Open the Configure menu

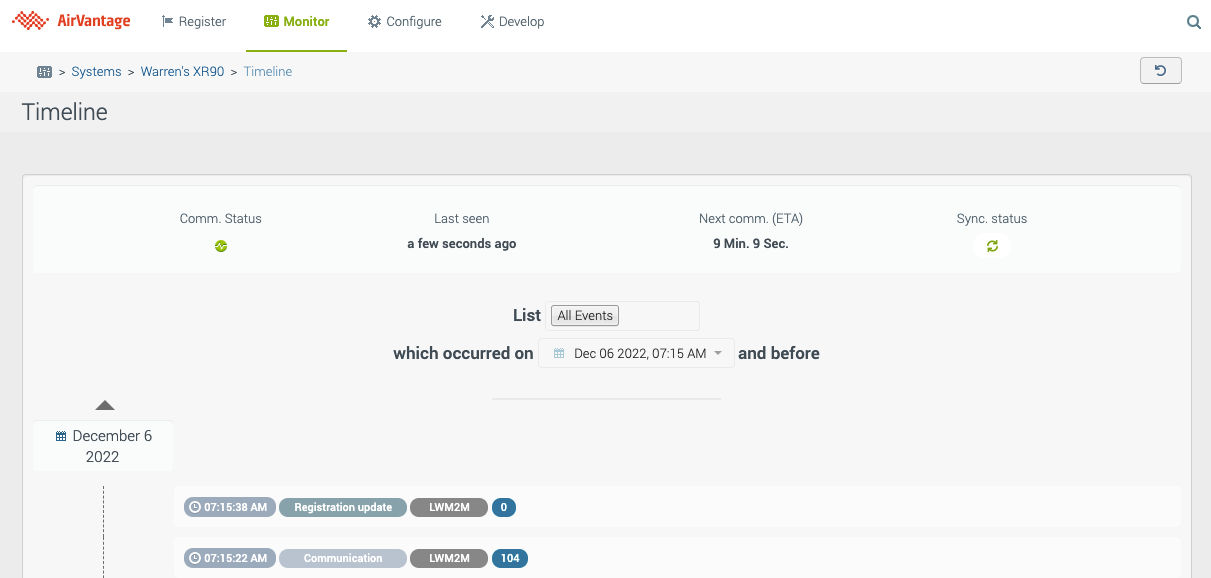coord(404,22)
